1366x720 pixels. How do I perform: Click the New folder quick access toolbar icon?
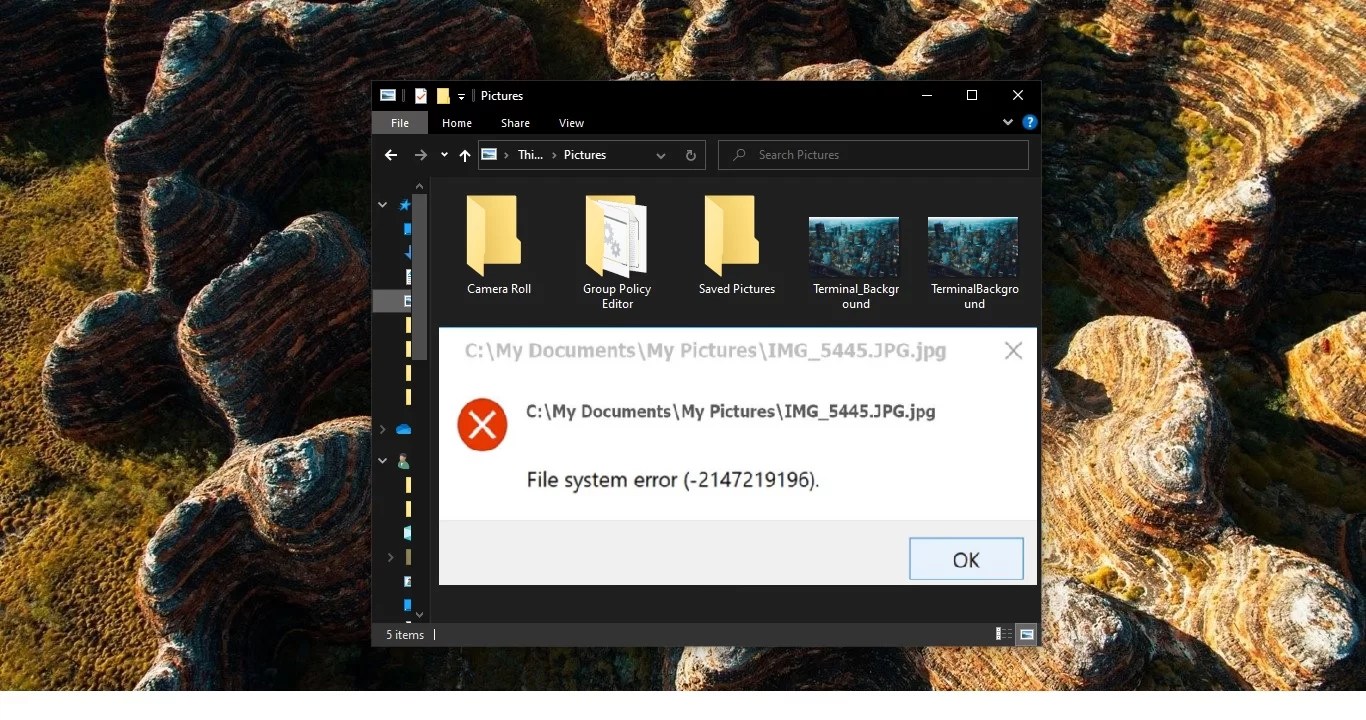443,95
